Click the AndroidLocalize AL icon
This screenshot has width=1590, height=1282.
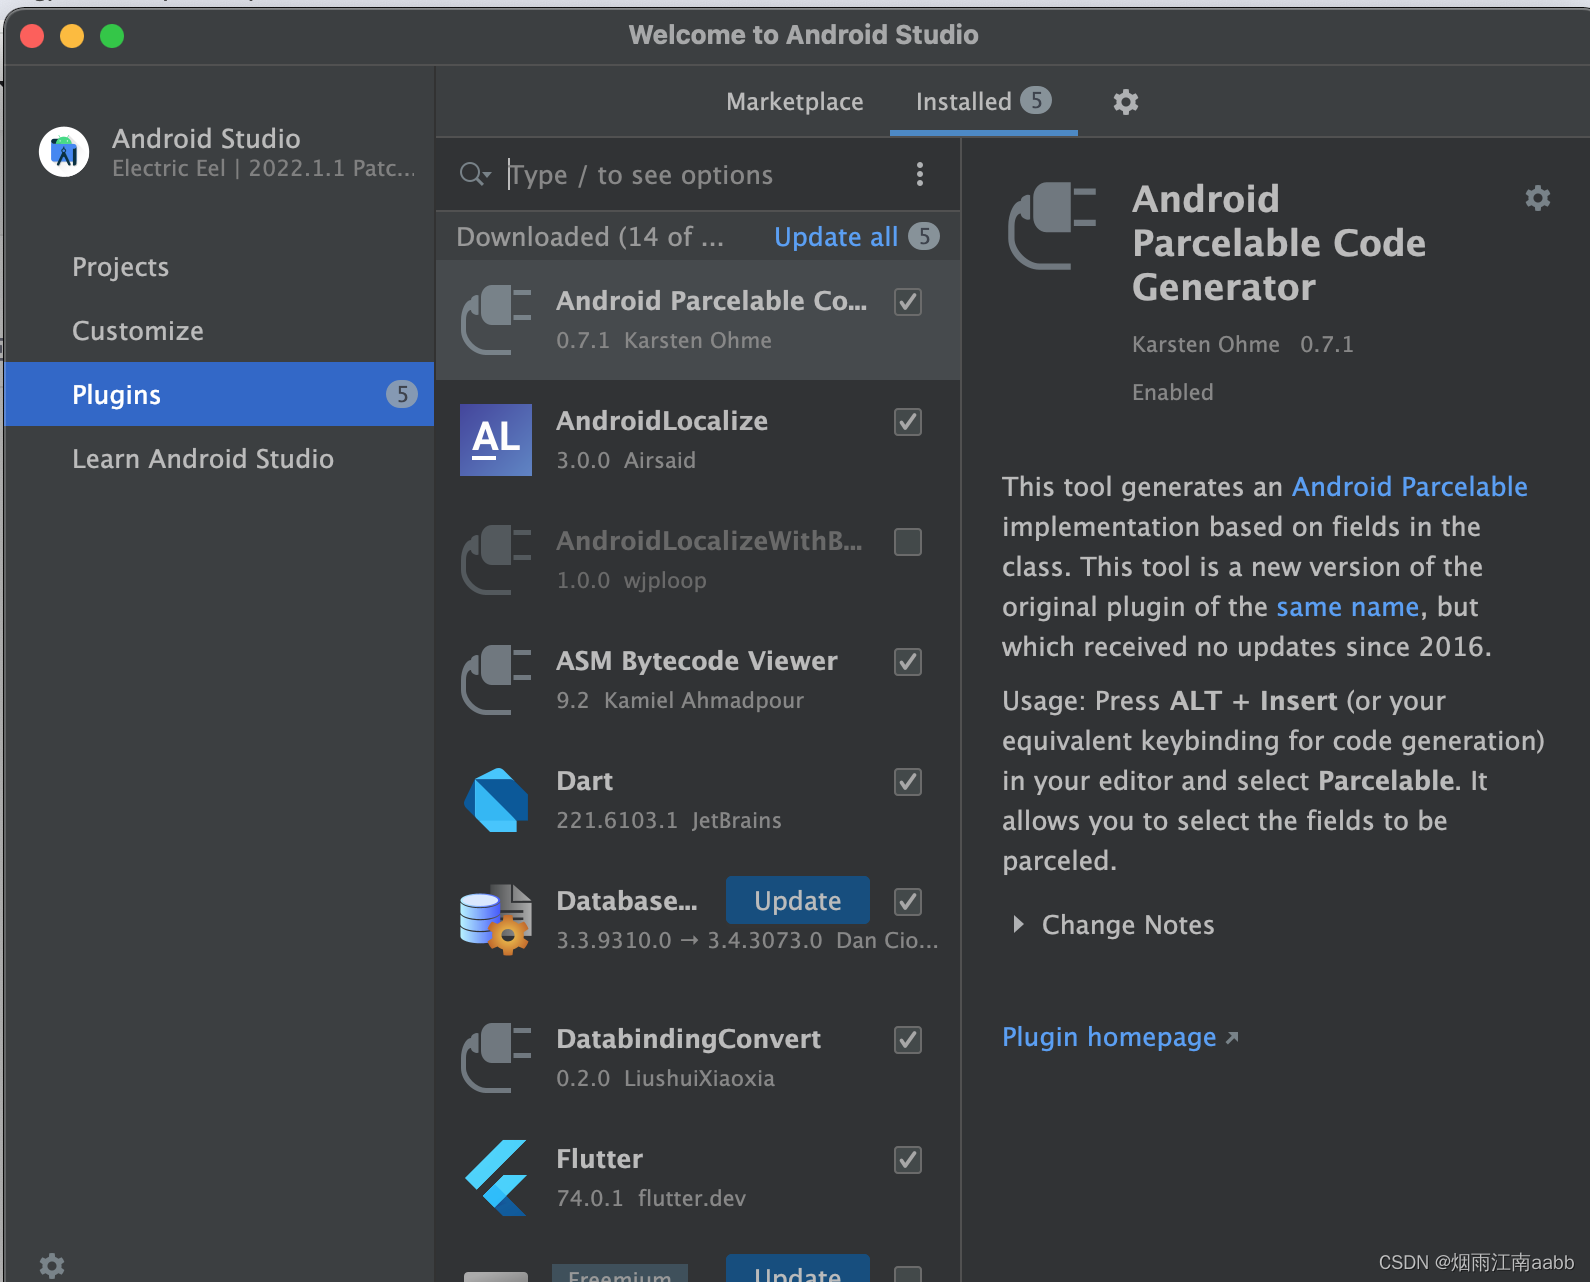(496, 440)
